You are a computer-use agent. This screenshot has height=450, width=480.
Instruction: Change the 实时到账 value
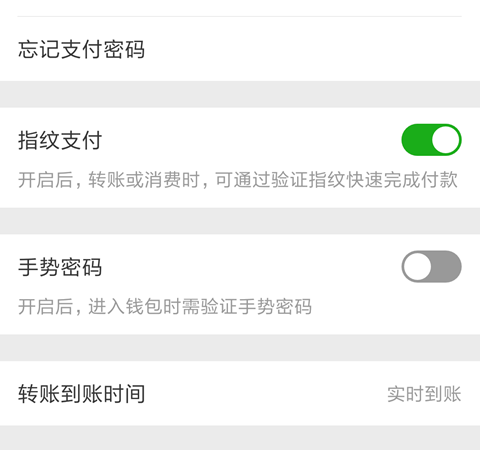(x=424, y=394)
